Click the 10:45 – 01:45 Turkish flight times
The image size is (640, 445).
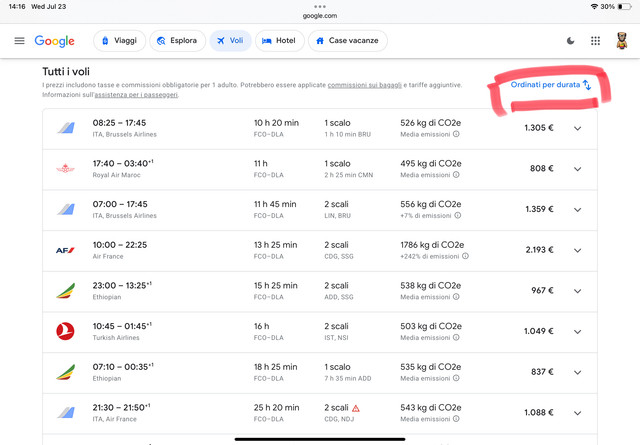tap(122, 326)
